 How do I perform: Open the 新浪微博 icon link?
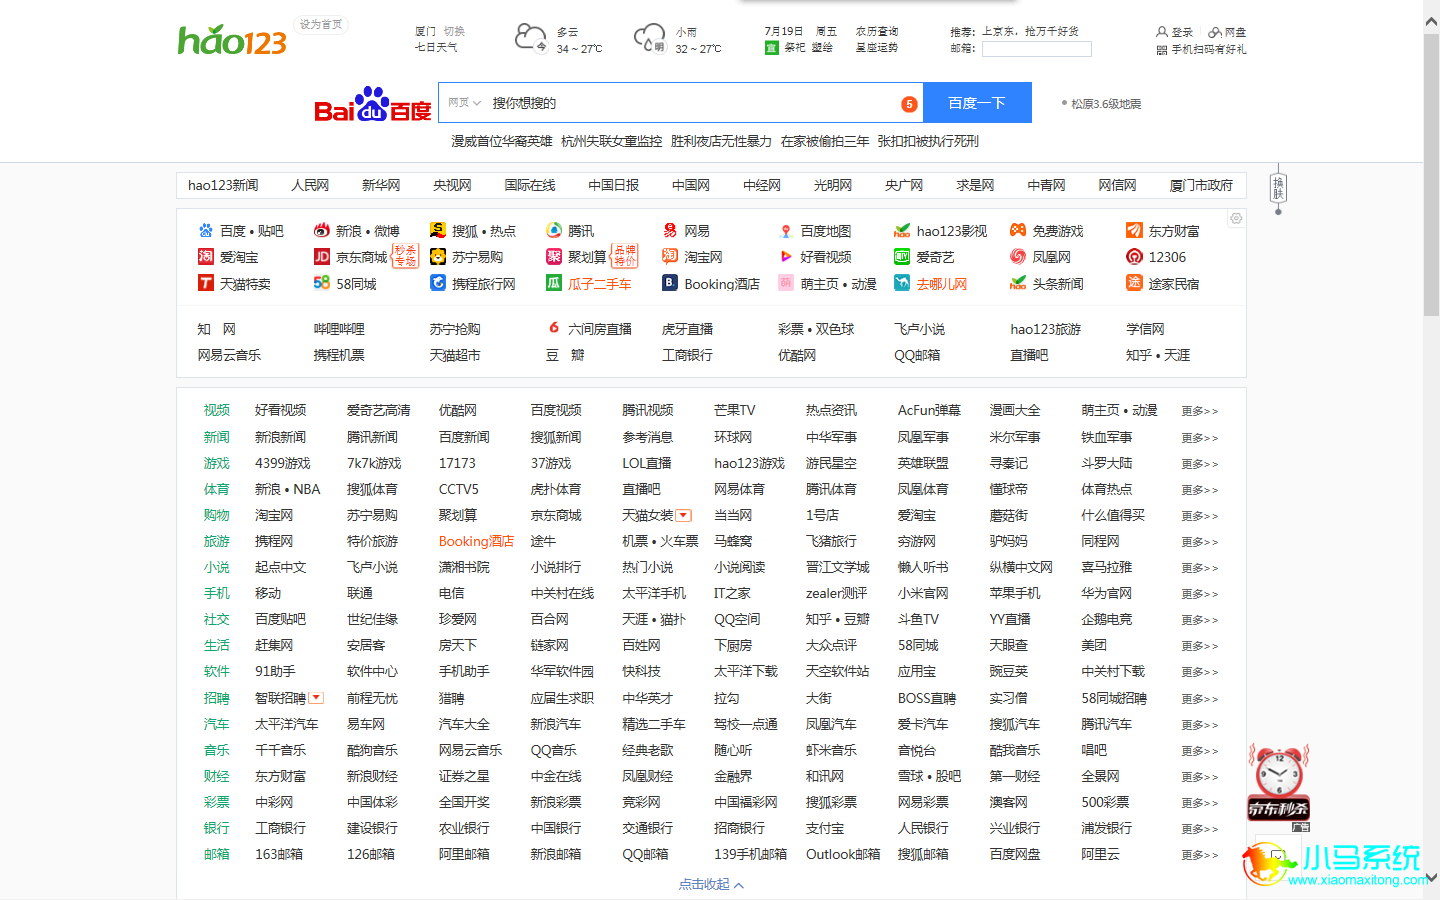coord(322,231)
